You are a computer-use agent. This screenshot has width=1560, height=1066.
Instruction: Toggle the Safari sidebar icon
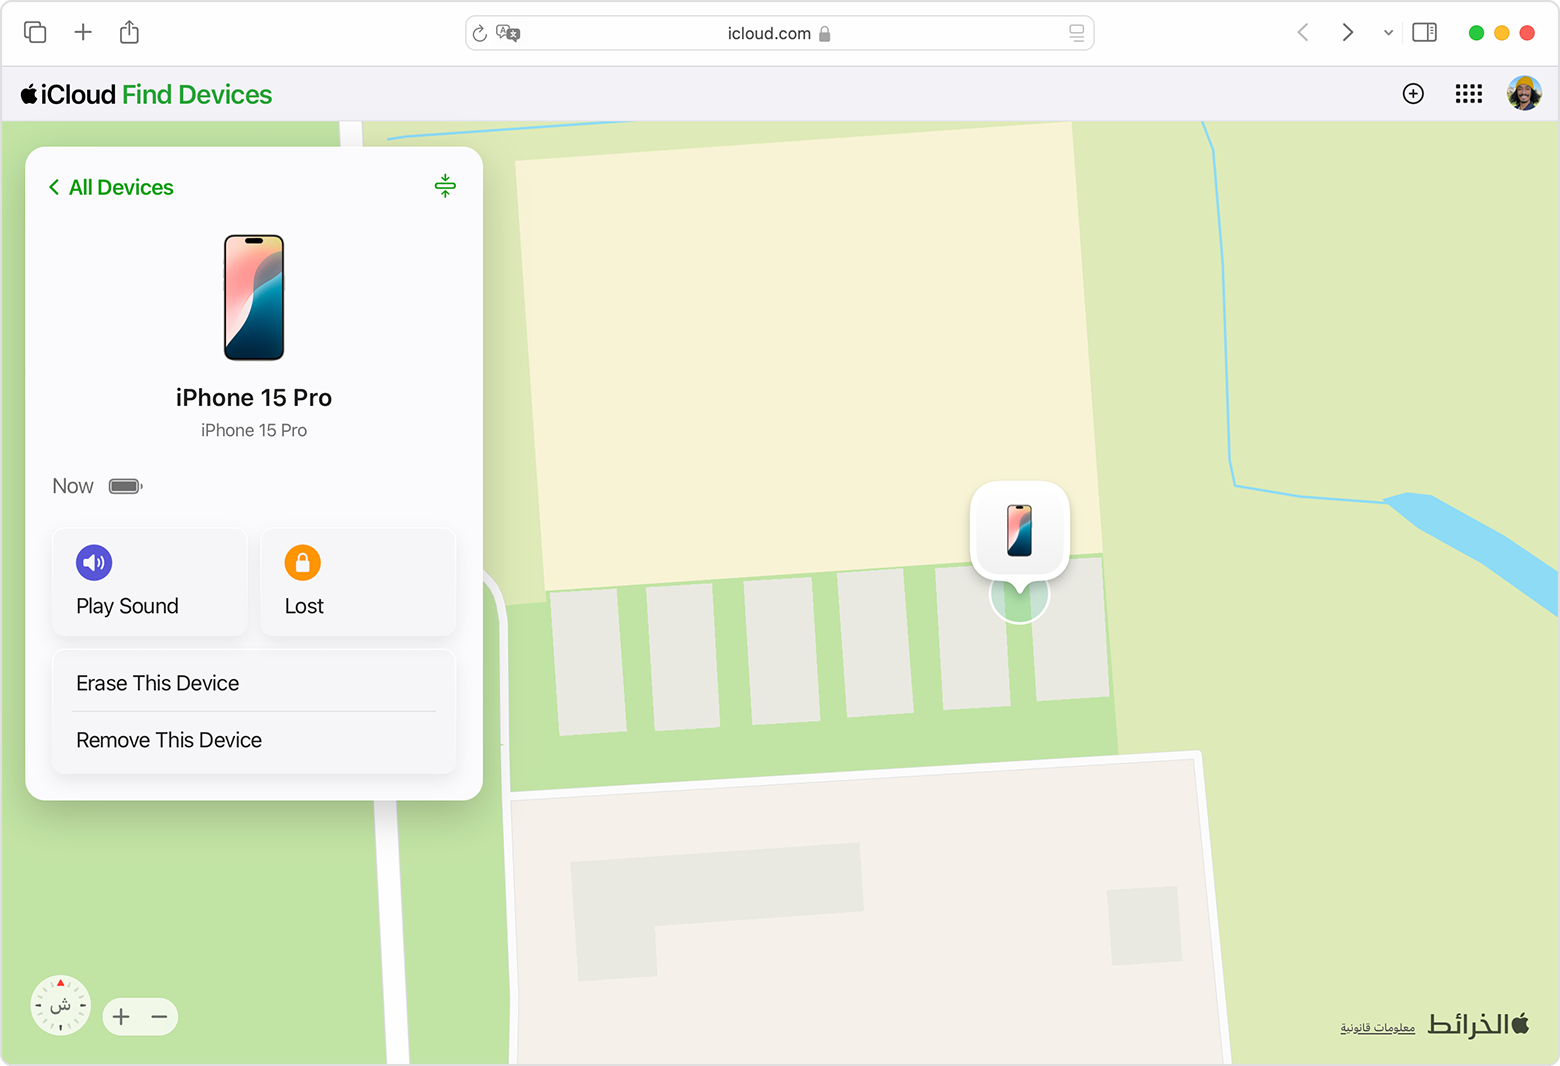click(x=1424, y=32)
